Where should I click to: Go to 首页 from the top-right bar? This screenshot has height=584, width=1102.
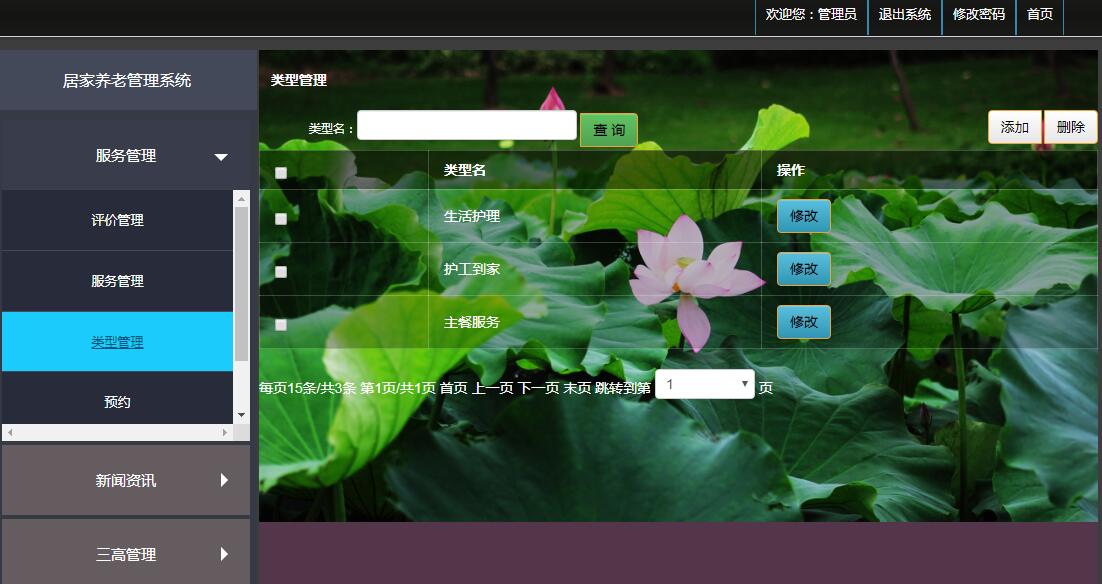[x=1039, y=15]
